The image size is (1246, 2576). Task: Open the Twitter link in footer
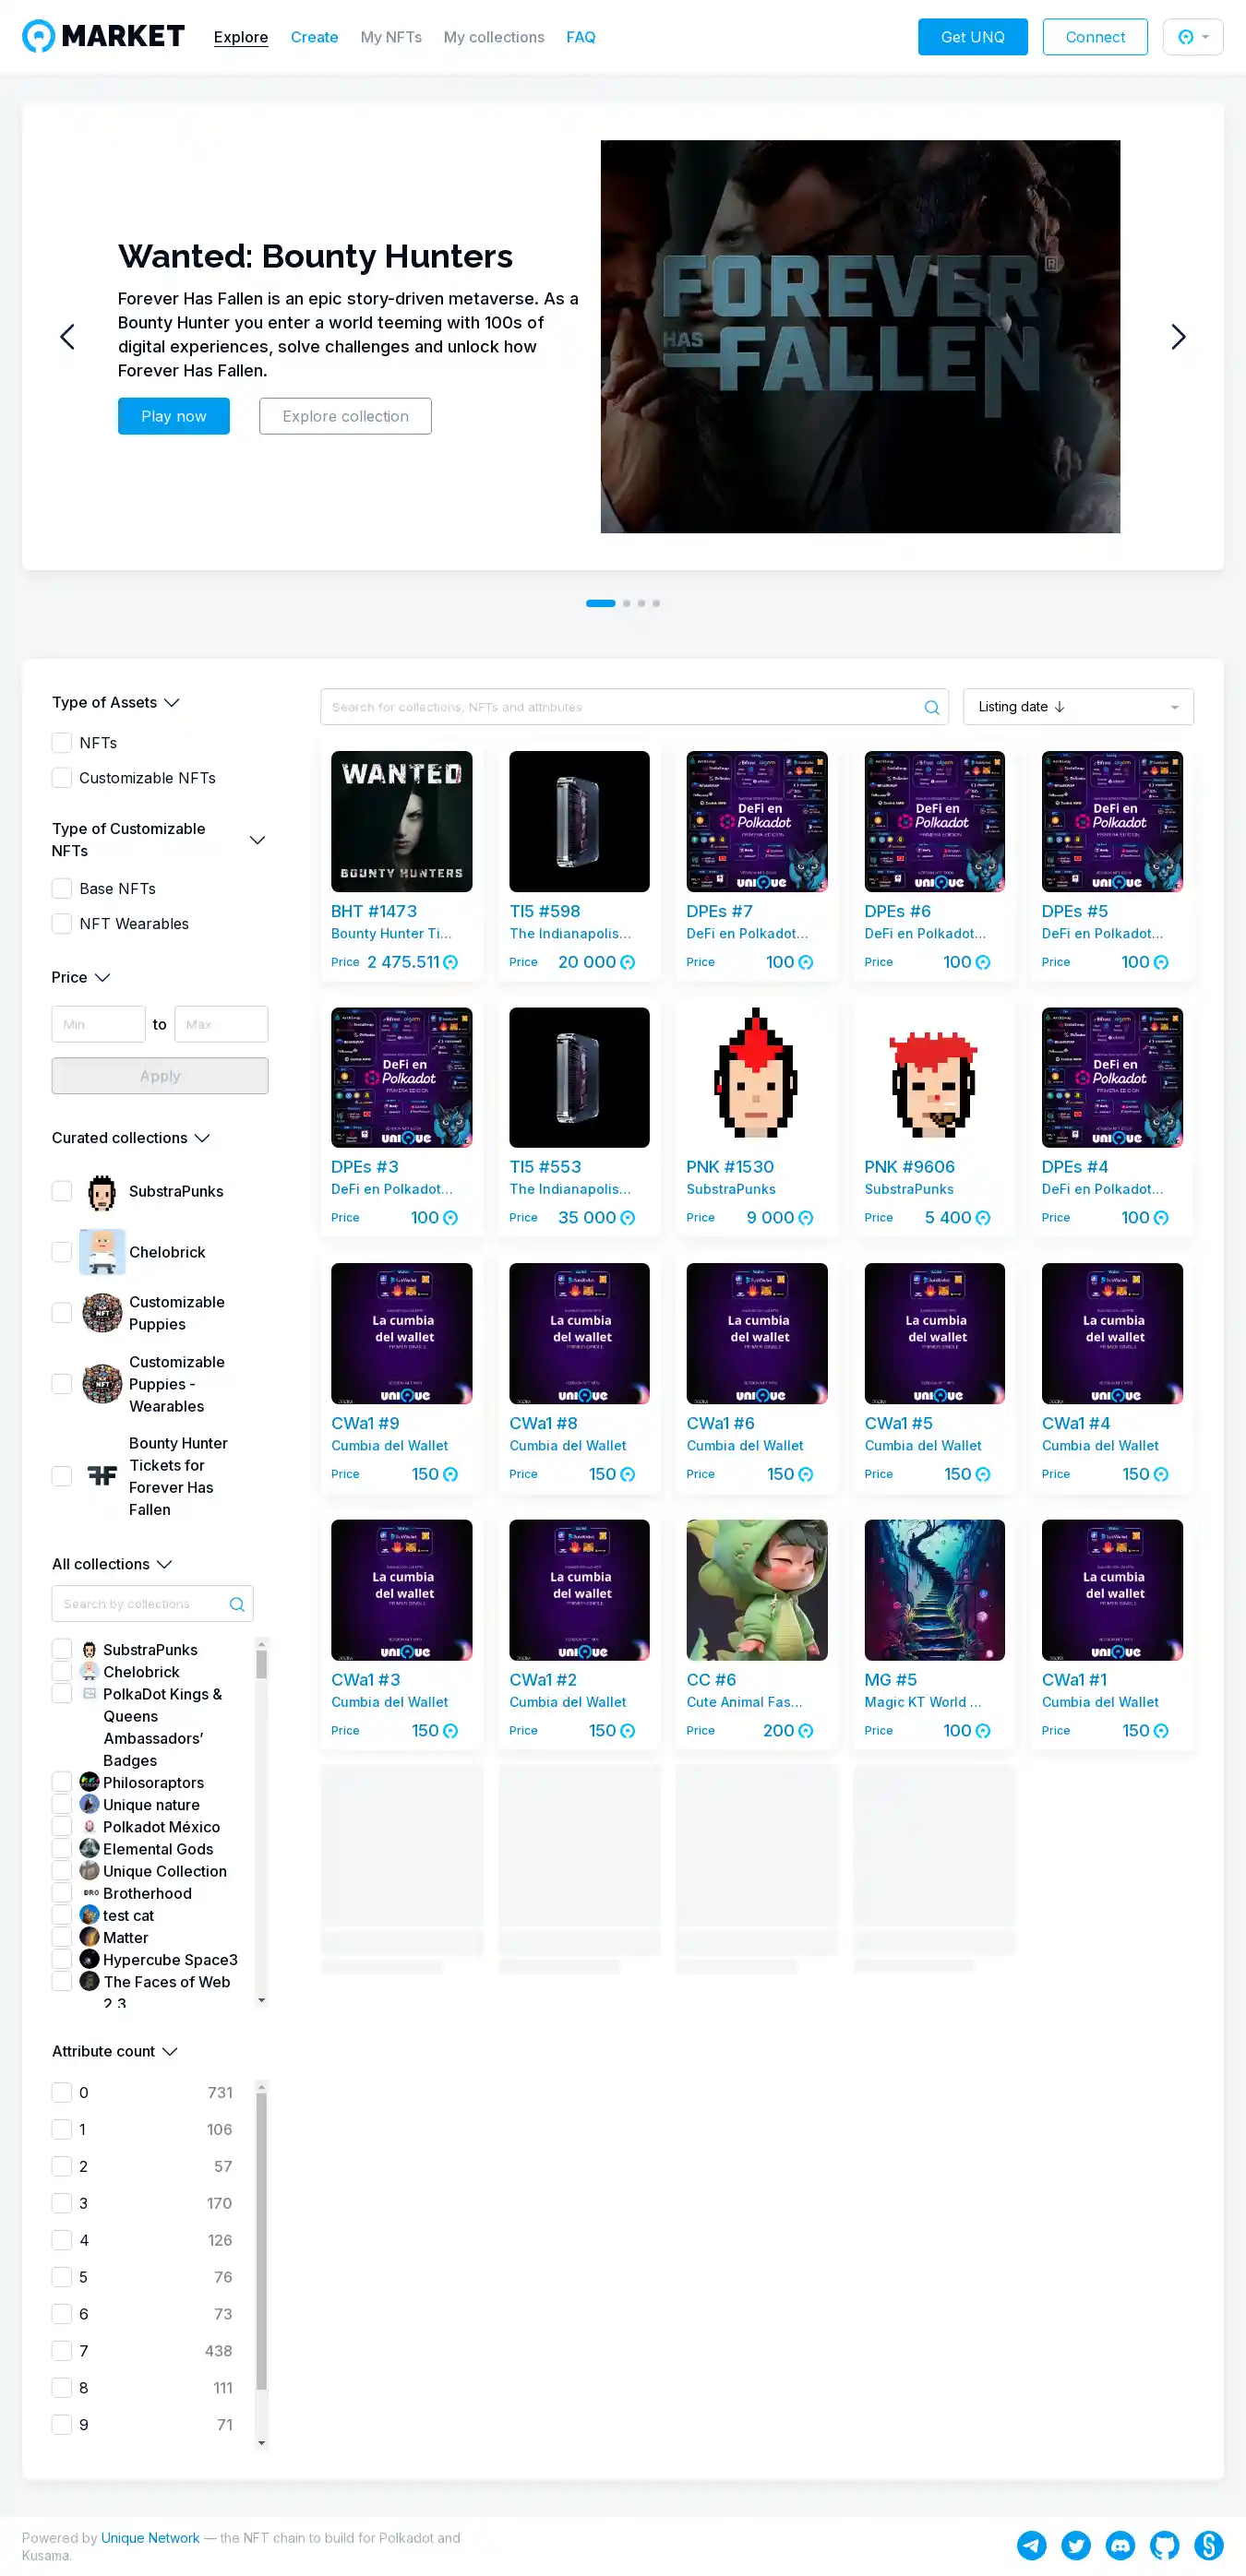[1076, 2545]
